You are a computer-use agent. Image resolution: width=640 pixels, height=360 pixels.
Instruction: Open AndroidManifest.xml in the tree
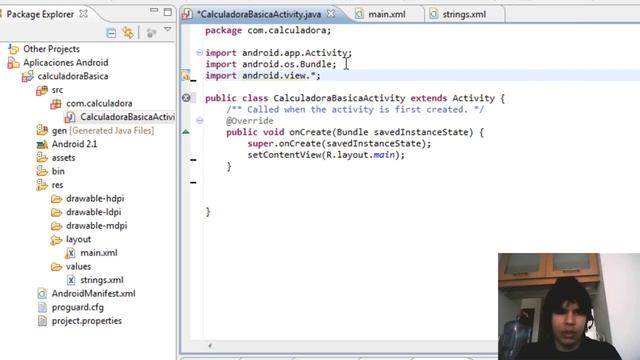pyautogui.click(x=93, y=293)
